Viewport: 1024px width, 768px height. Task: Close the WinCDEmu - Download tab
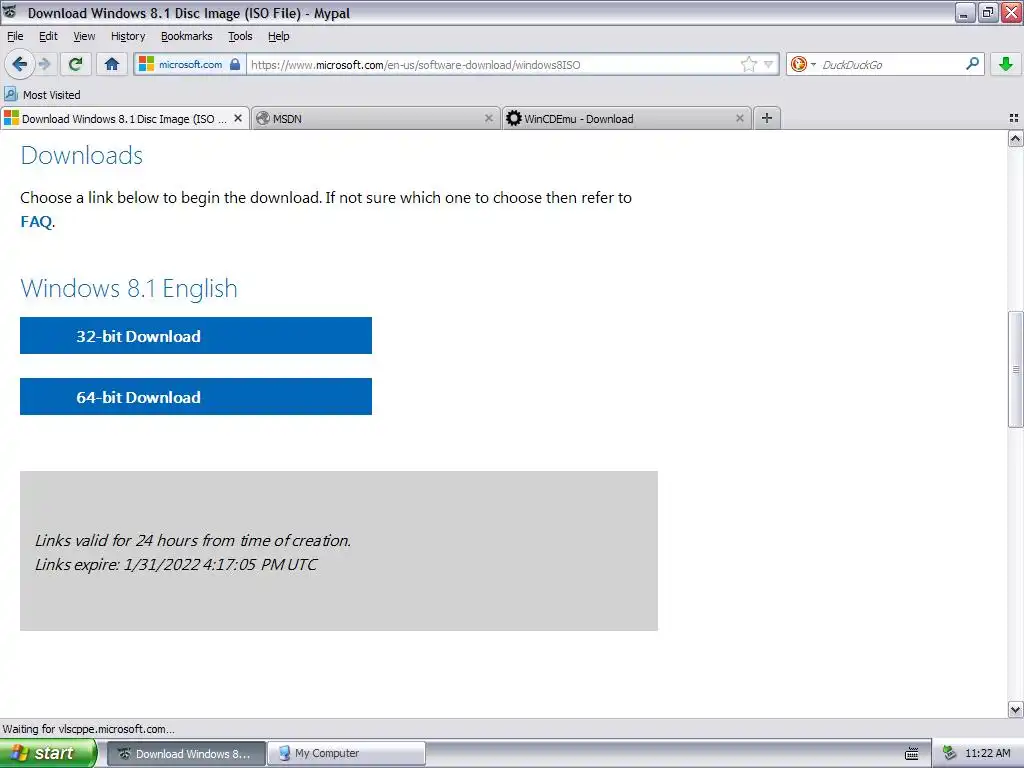tap(739, 118)
